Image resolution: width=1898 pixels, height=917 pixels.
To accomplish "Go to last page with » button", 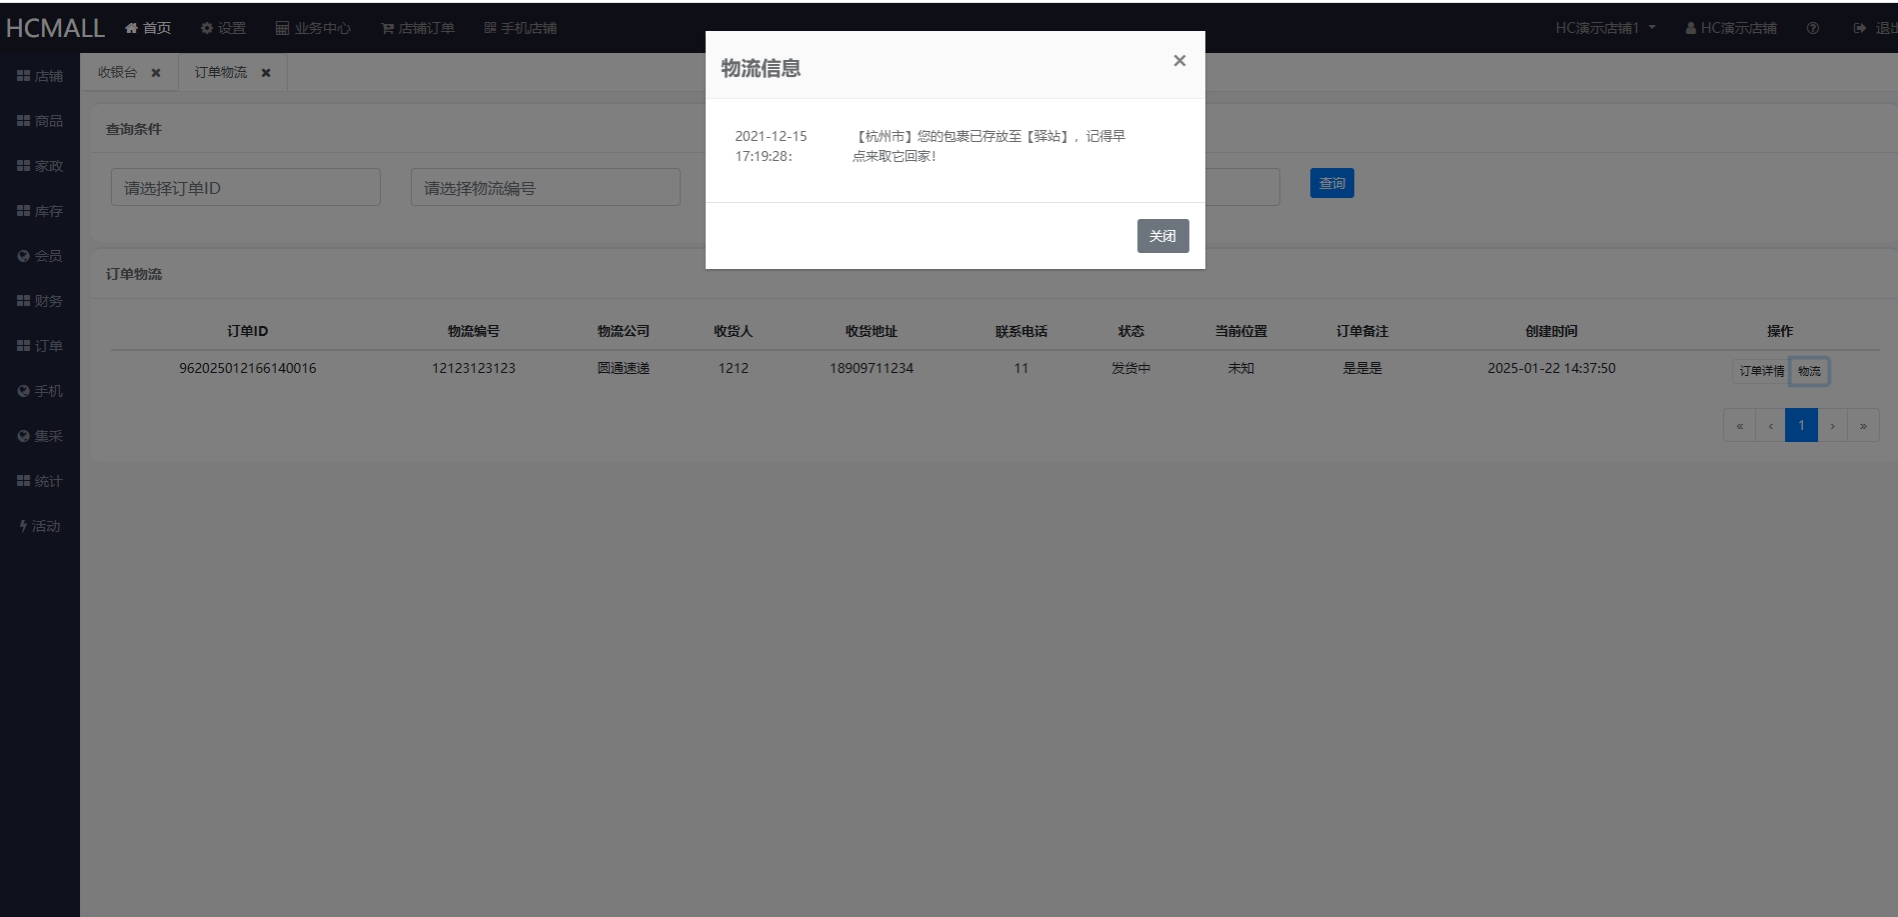I will click(1863, 425).
